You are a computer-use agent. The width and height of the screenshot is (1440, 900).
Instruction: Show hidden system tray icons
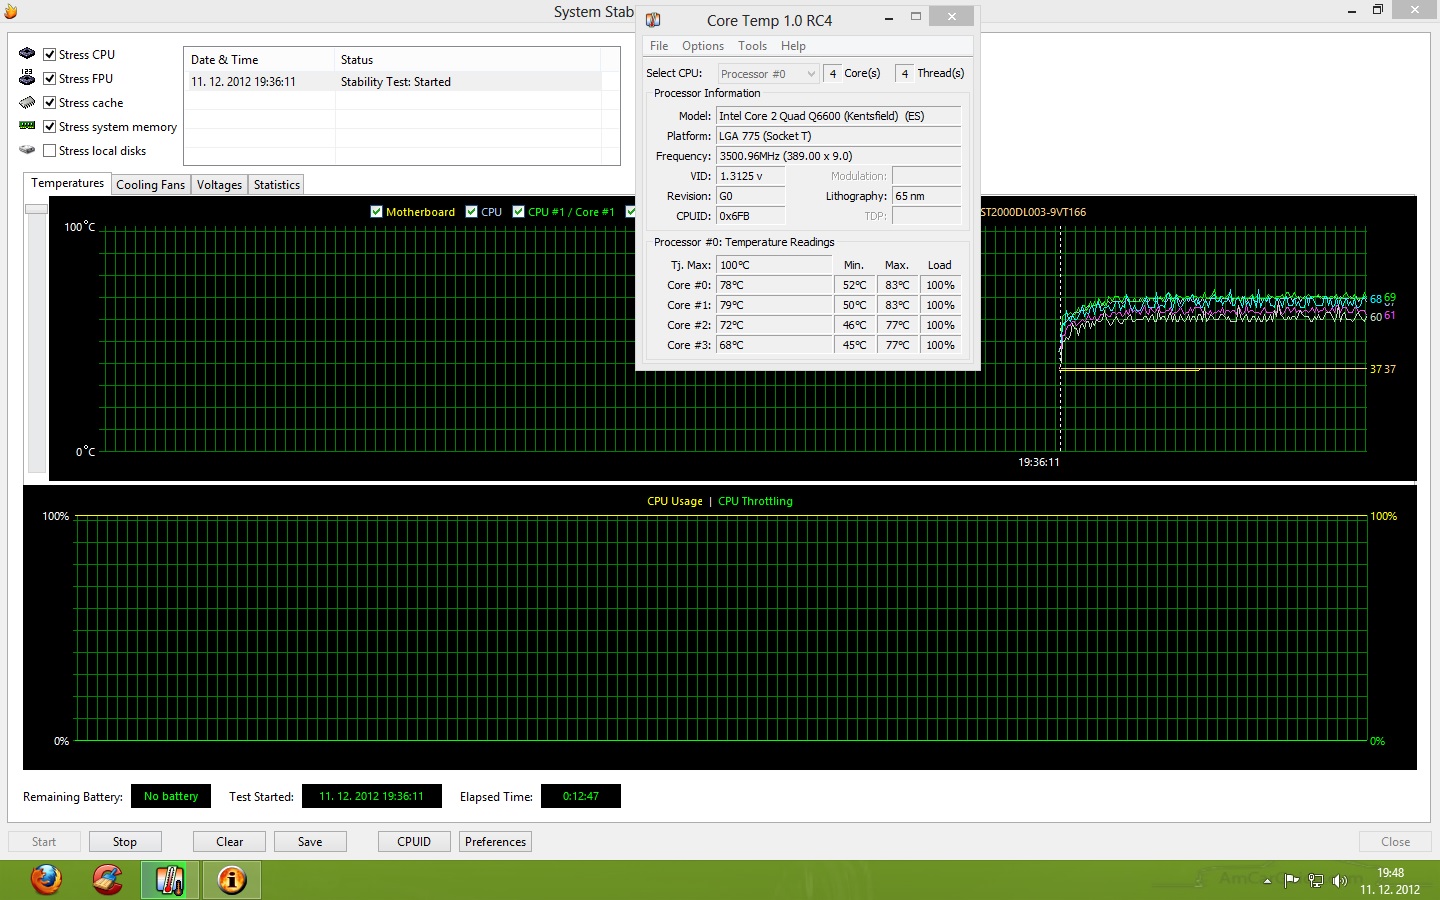click(1267, 881)
